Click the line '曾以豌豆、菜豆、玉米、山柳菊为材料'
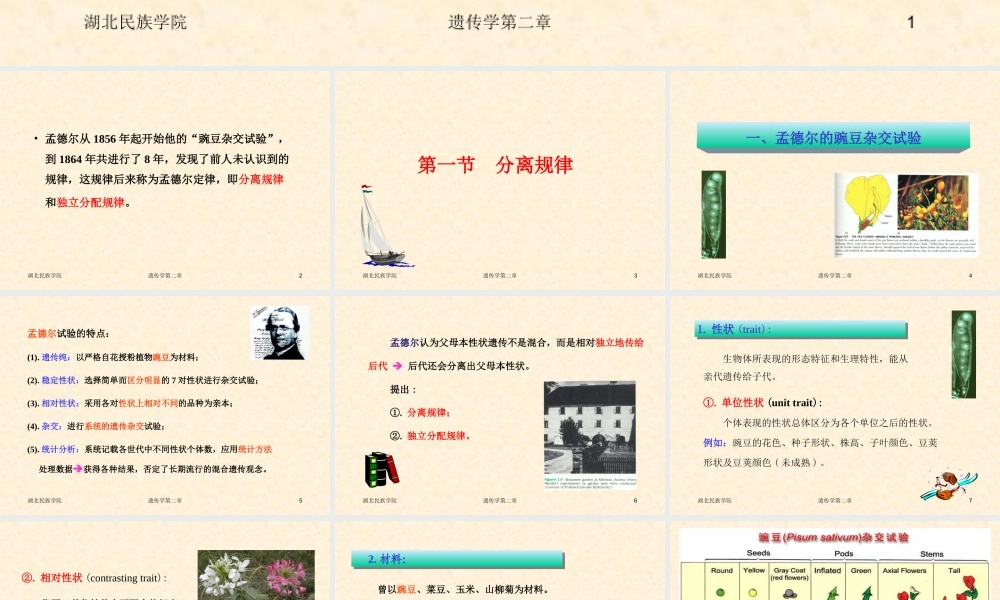This screenshot has height=600, width=1000. (464, 589)
